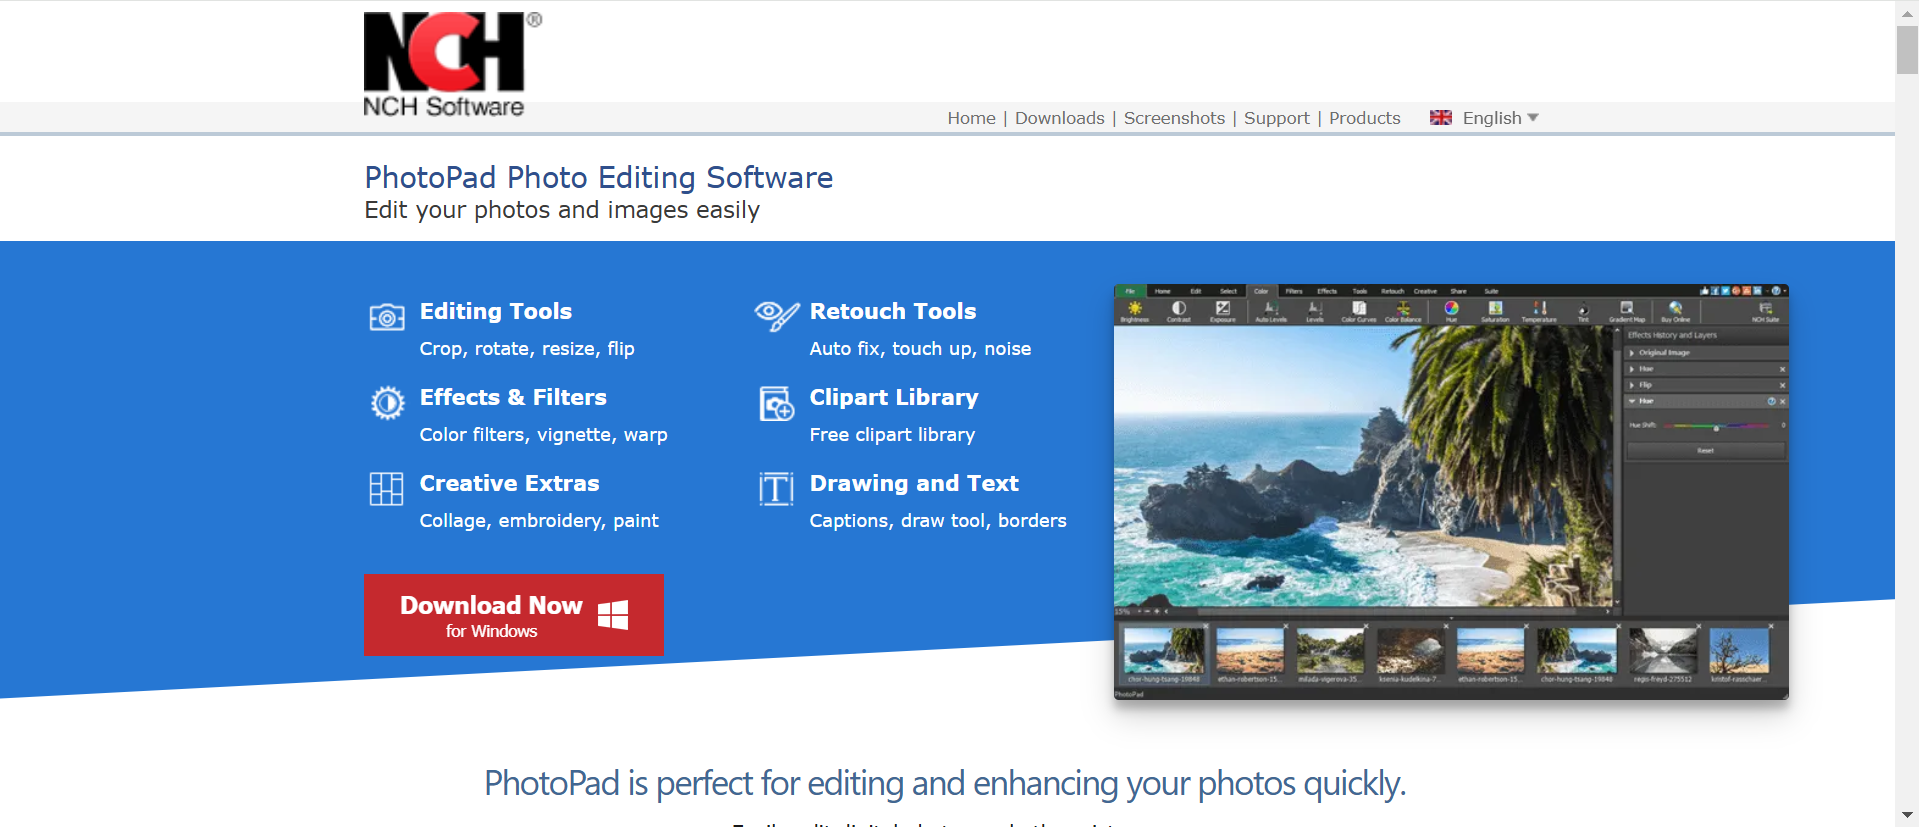Click 'PhotoPad Photo Editing Software' title
This screenshot has height=827, width=1919.
[x=599, y=177]
